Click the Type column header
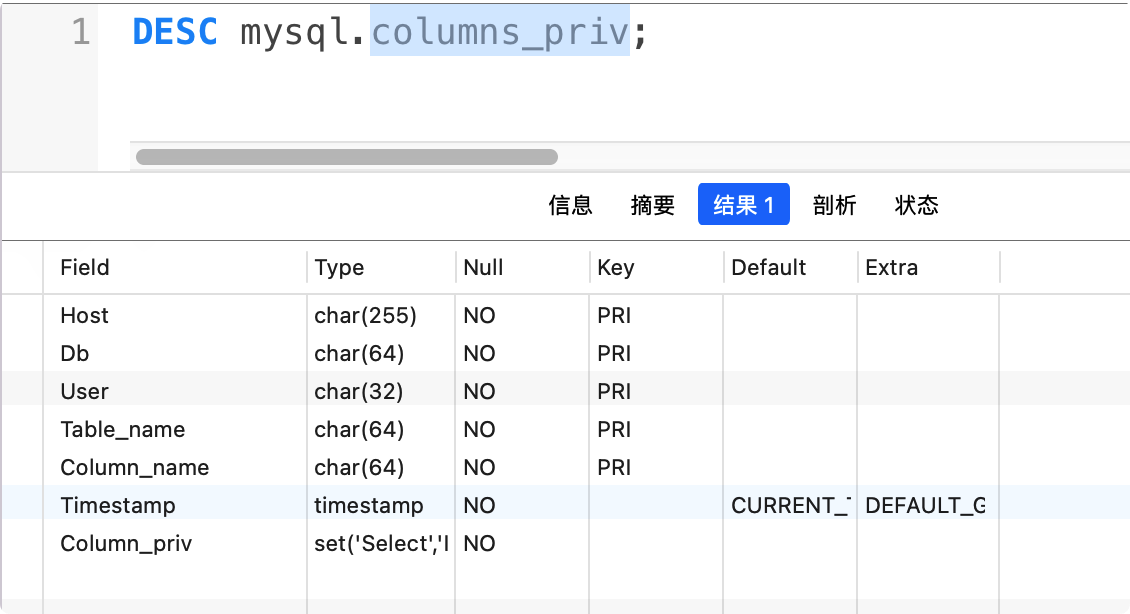The image size is (1130, 614). (x=339, y=267)
